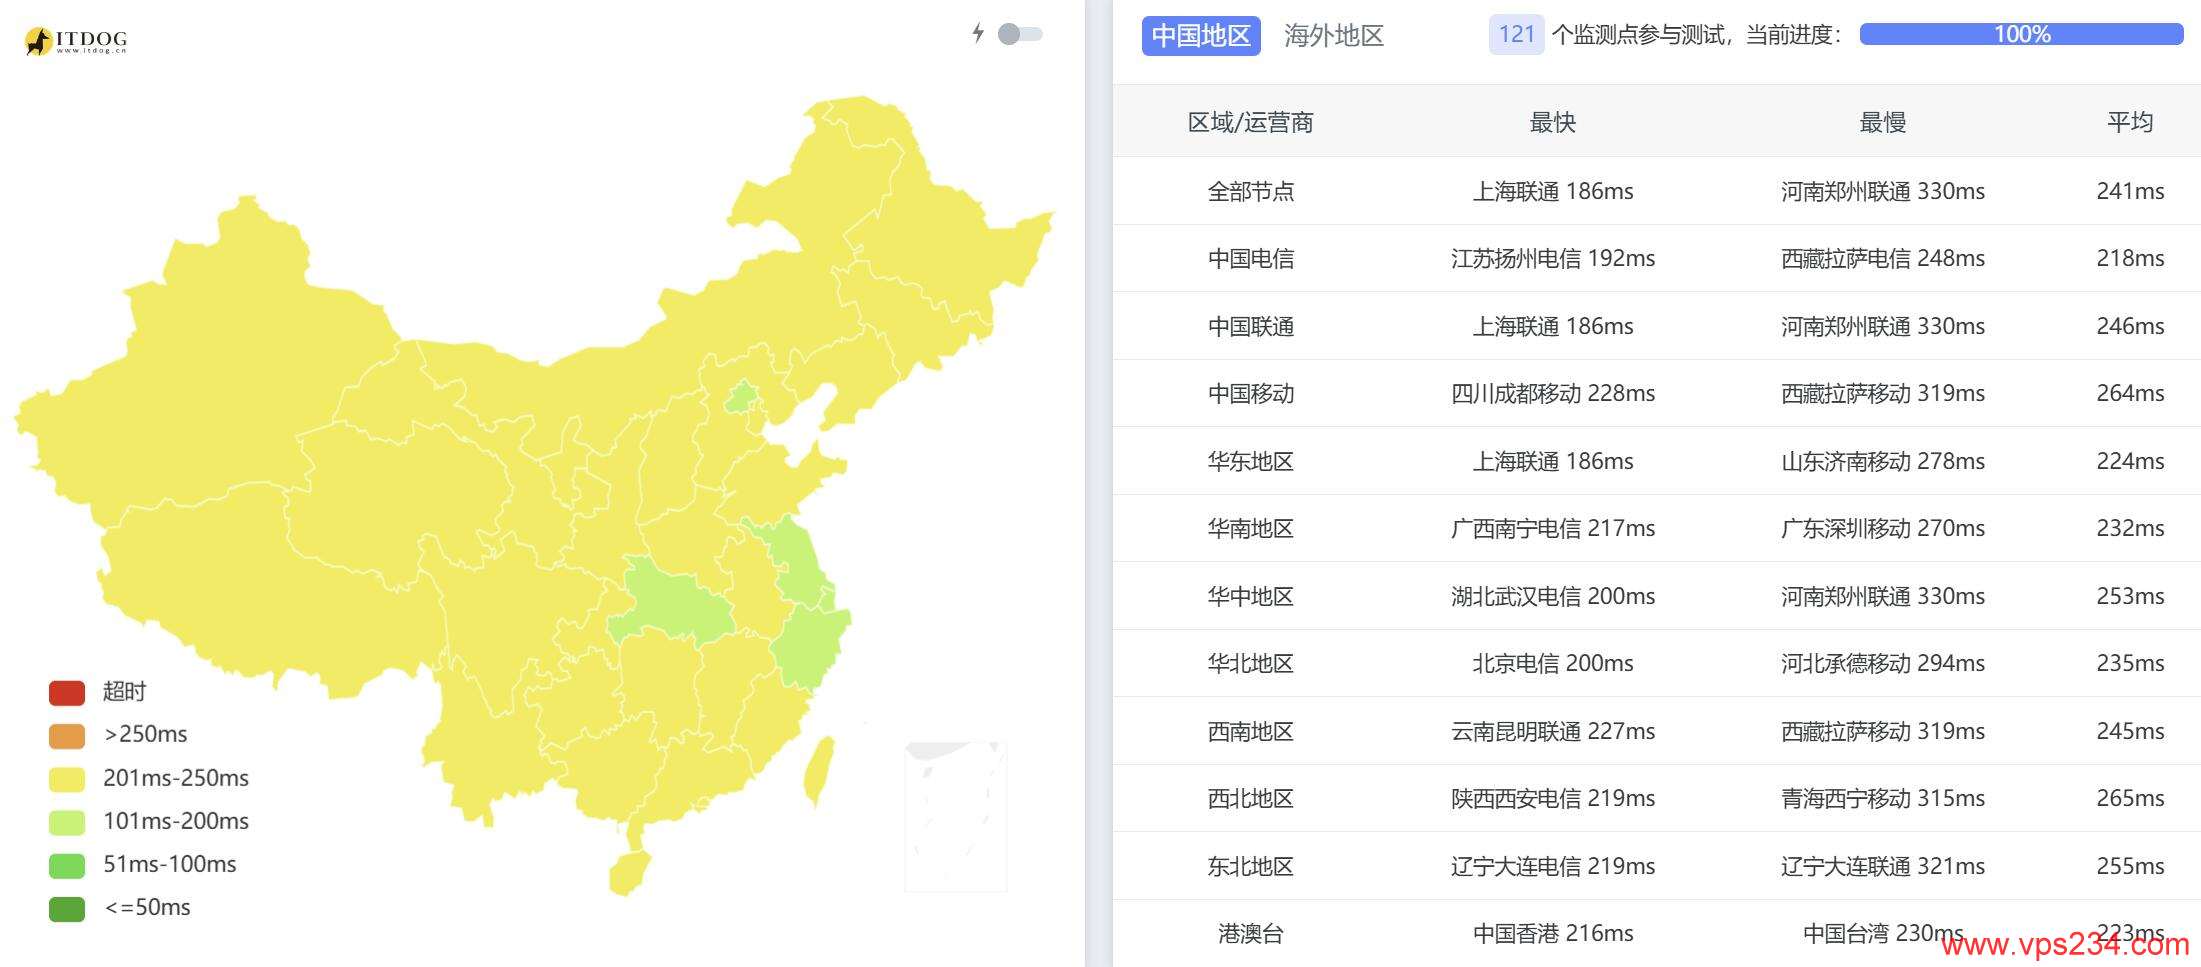
Task: Click the lightning bolt icon
Action: (978, 33)
